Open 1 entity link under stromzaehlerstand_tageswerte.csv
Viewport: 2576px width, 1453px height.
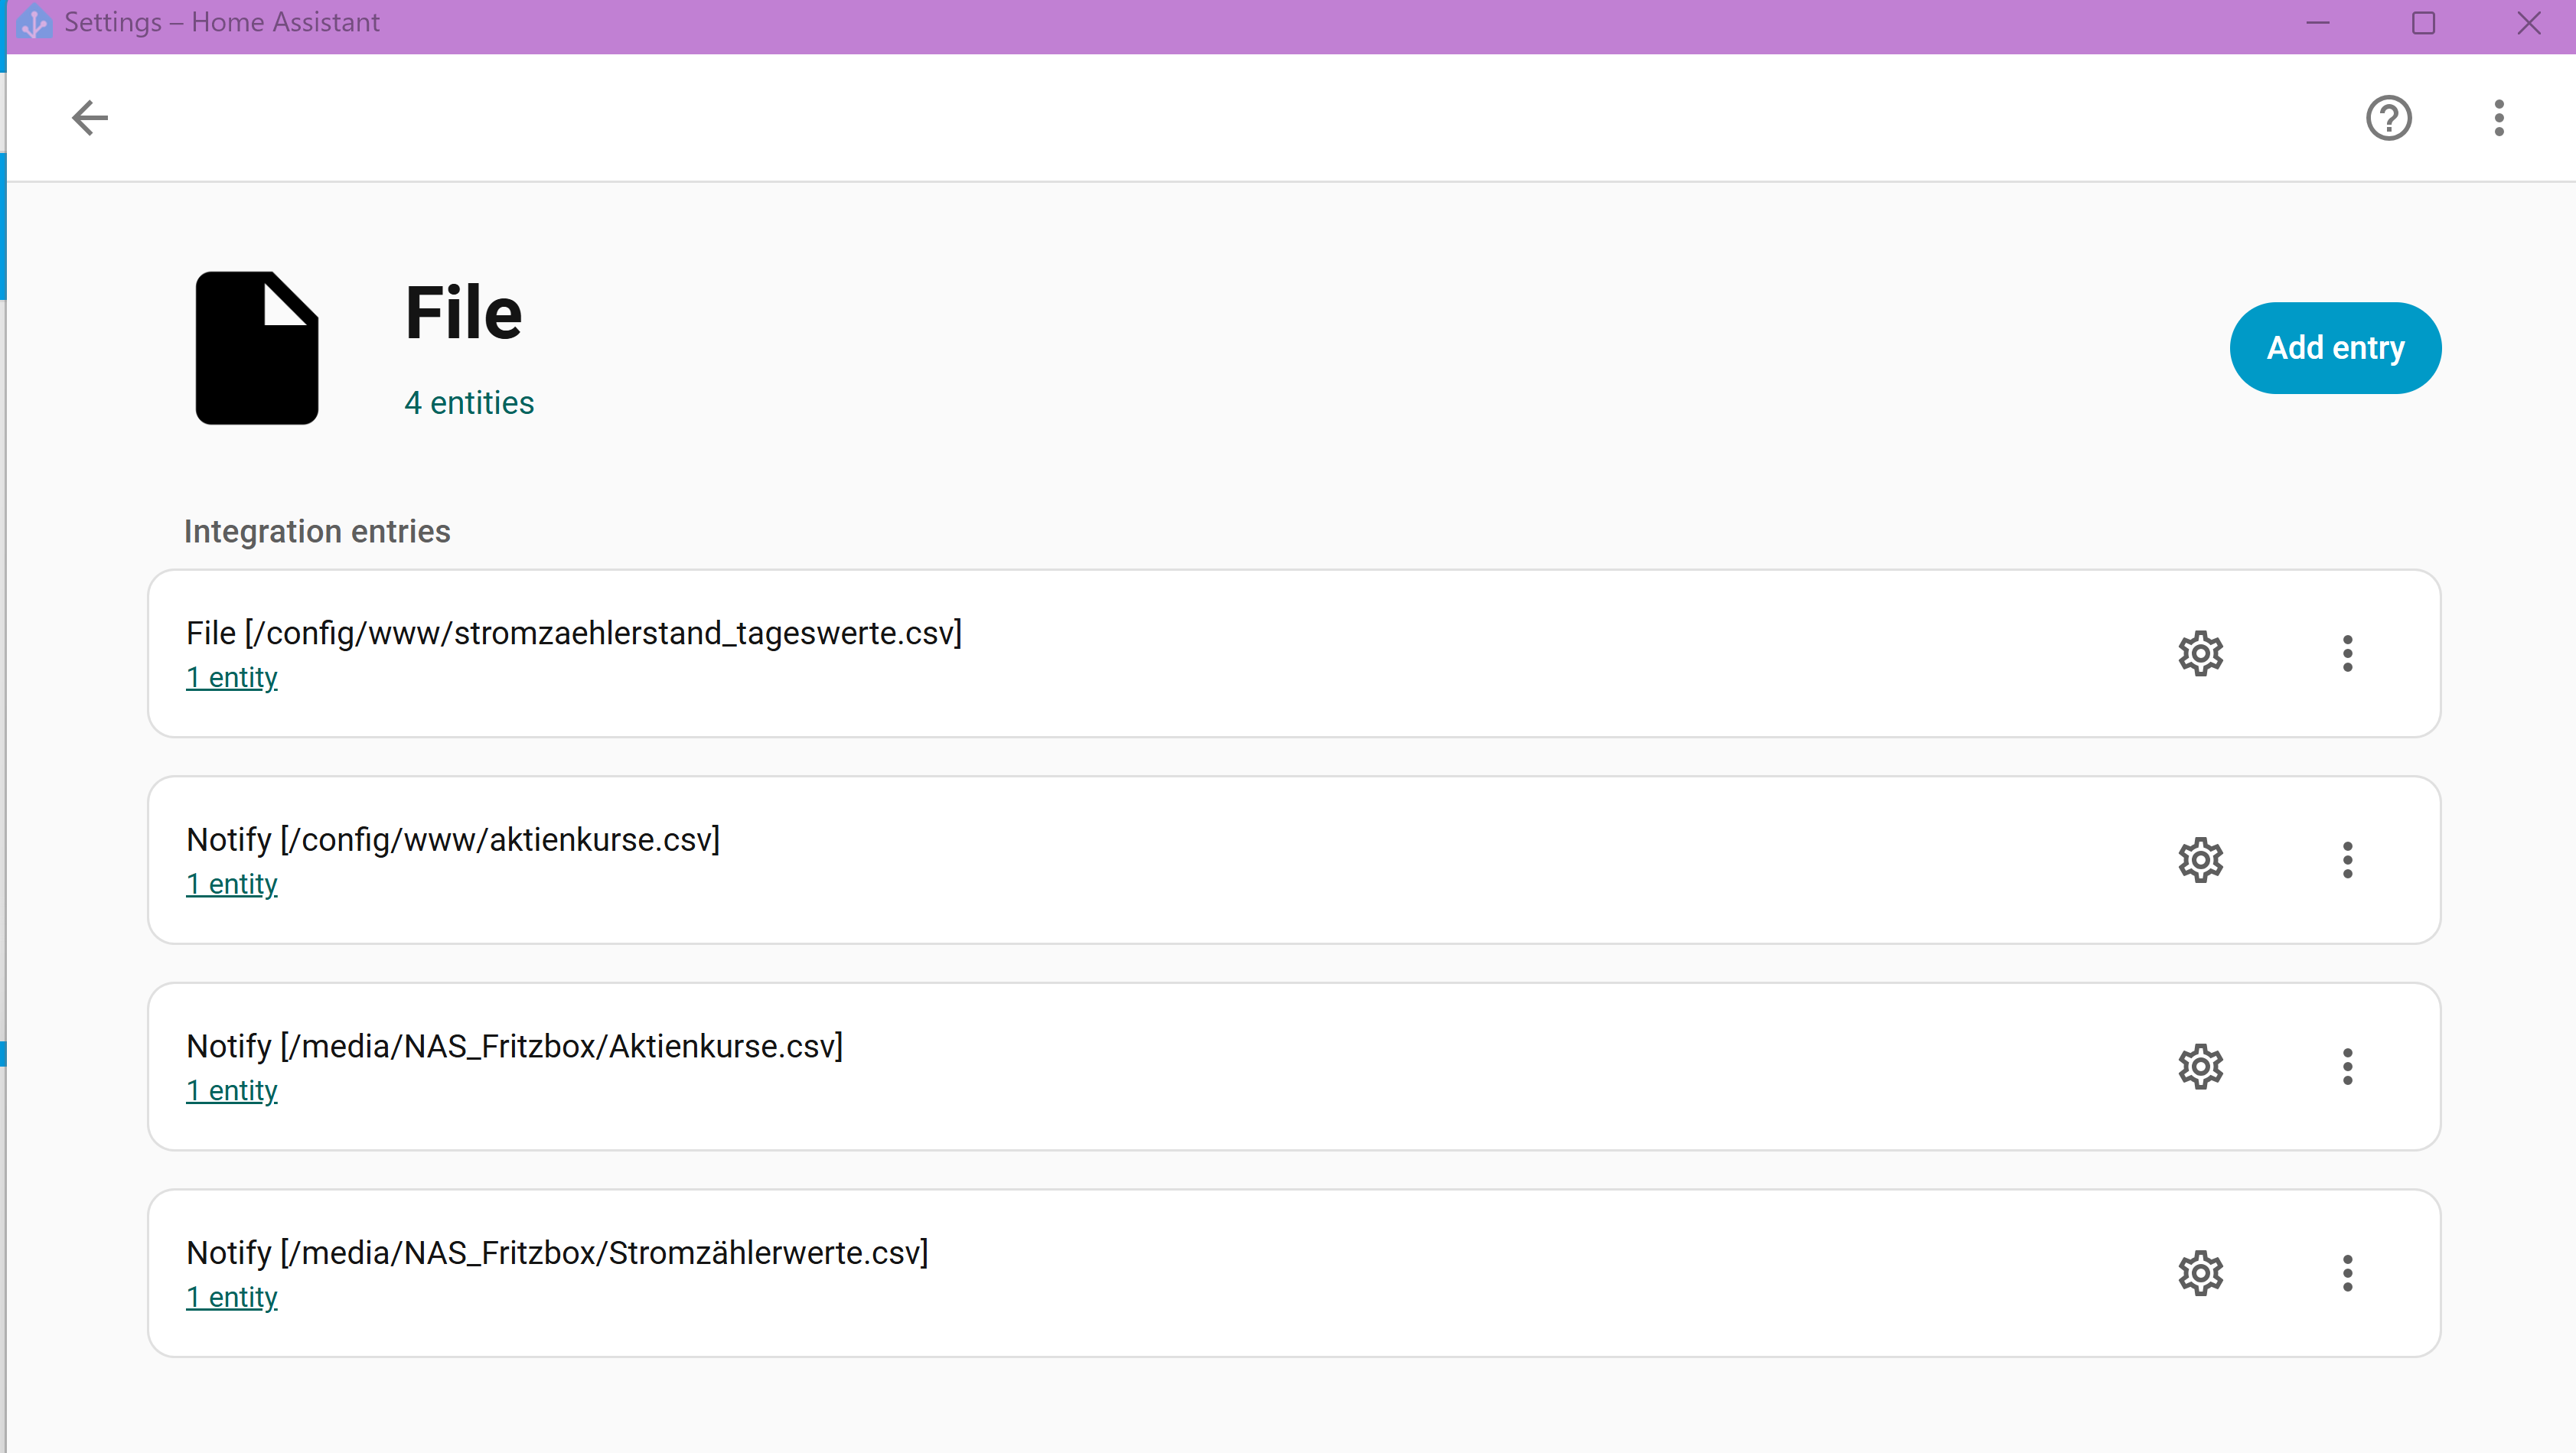coord(232,678)
